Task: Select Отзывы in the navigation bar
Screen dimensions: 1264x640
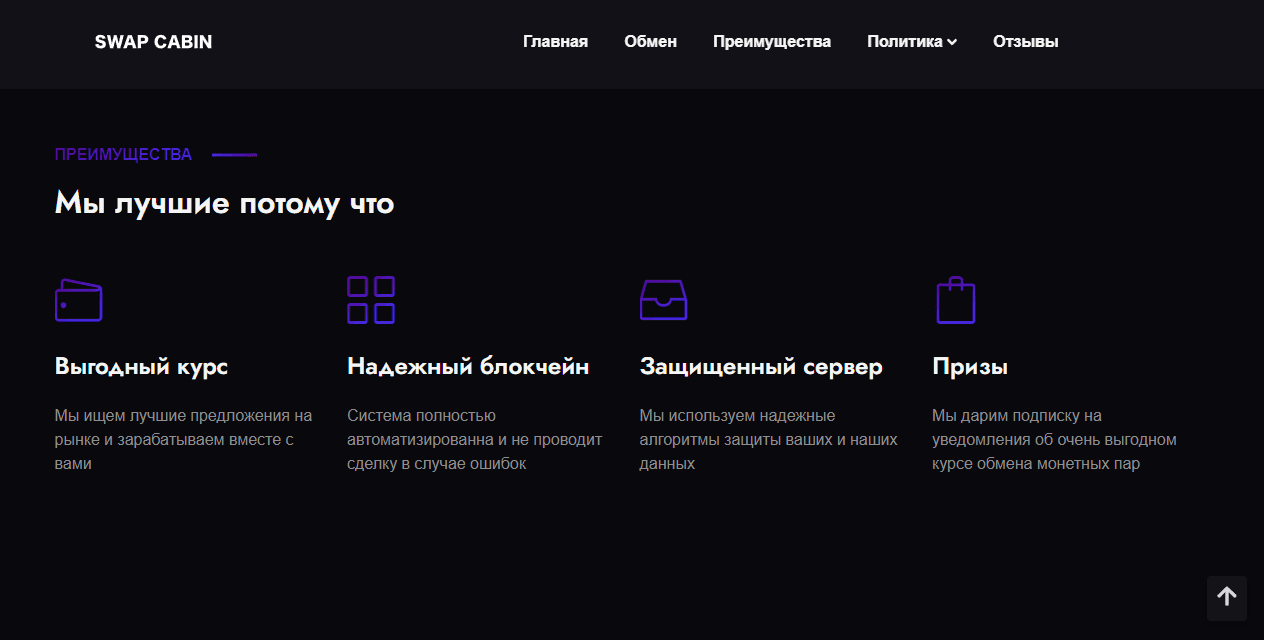Action: point(1025,41)
